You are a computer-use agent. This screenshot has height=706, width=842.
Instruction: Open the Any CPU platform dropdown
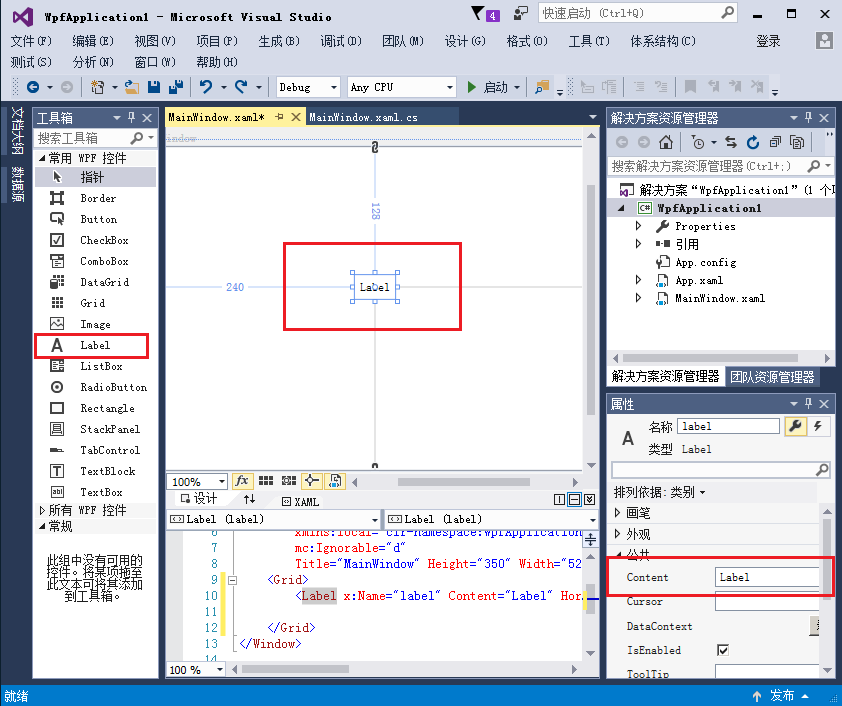point(402,87)
